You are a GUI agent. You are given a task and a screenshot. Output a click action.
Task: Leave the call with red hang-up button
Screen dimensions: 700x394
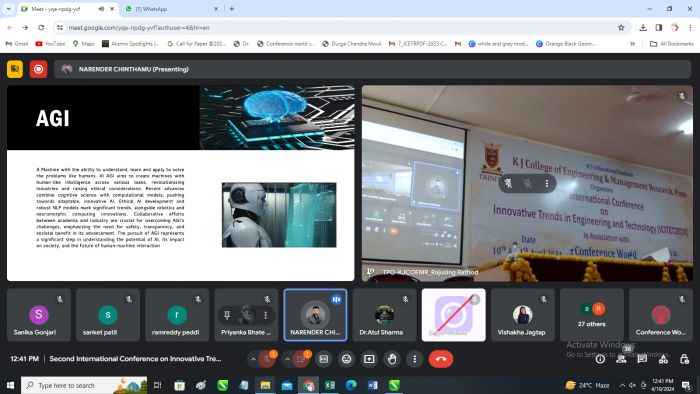[441, 359]
